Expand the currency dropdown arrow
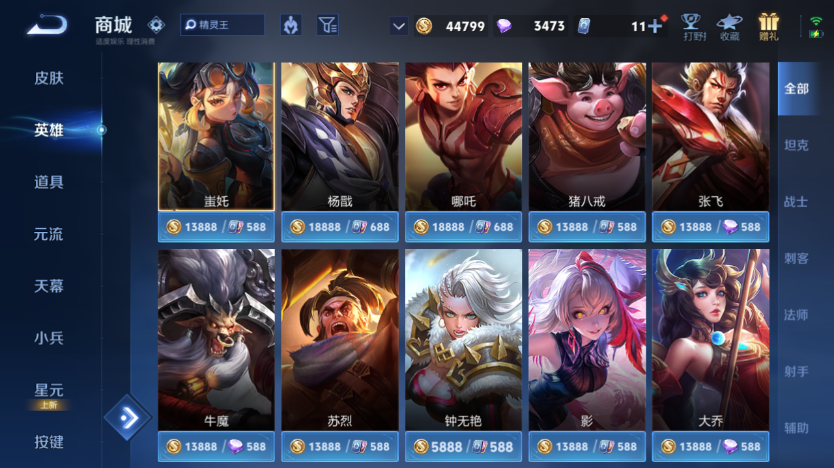Viewport: 834px width, 468px height. point(398,26)
